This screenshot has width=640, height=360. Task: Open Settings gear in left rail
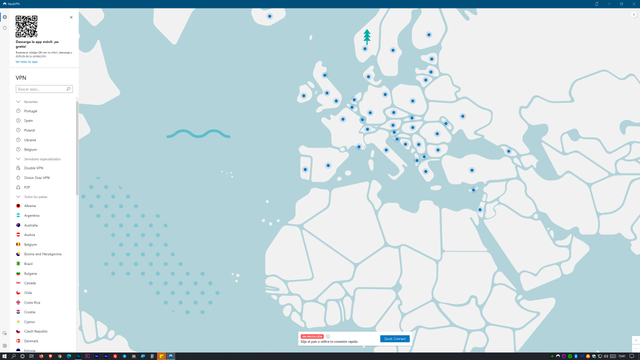[5, 346]
